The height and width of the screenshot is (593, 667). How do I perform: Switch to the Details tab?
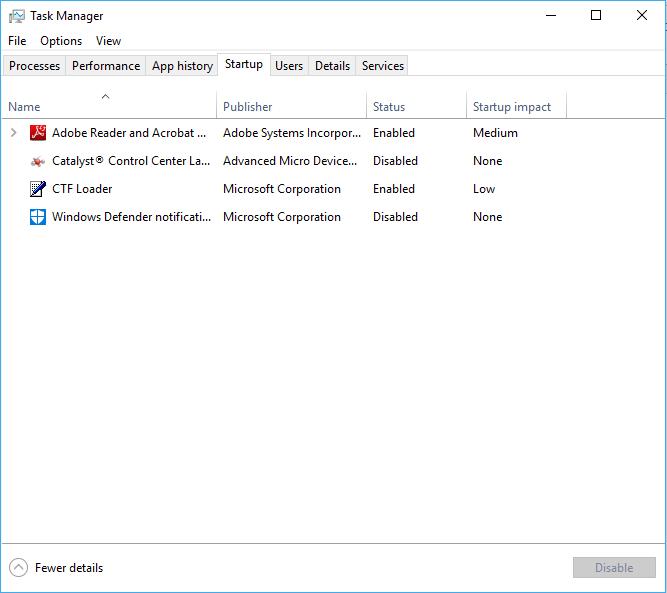pos(332,66)
